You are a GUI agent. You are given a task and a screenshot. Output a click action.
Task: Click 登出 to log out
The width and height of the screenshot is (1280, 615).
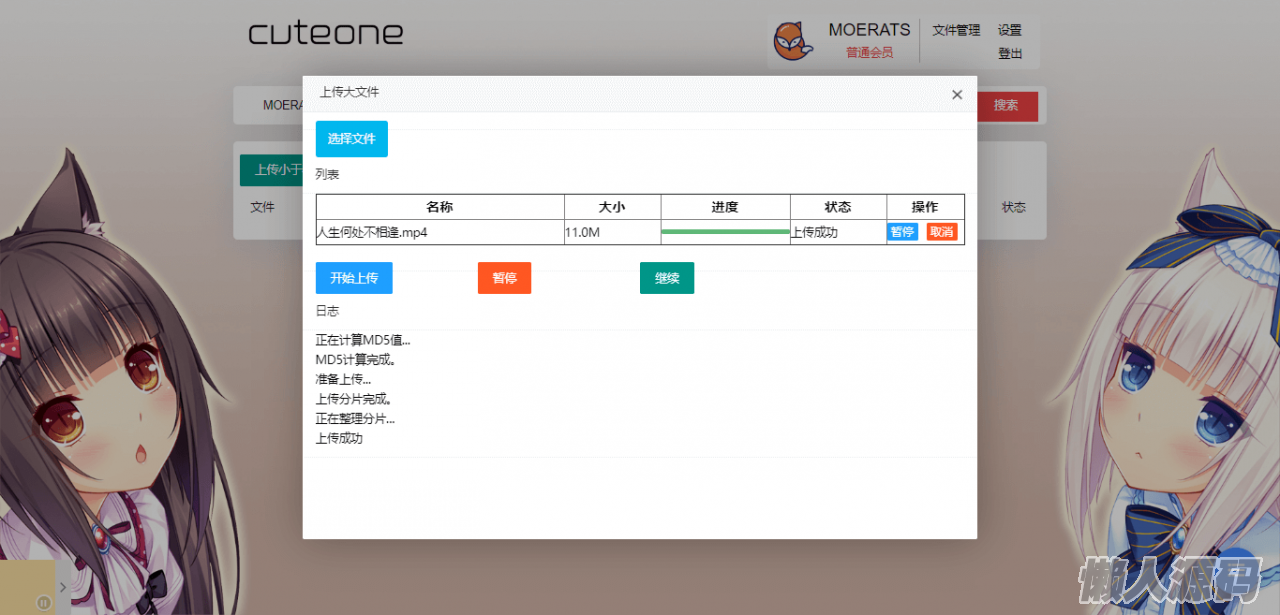[x=1010, y=54]
